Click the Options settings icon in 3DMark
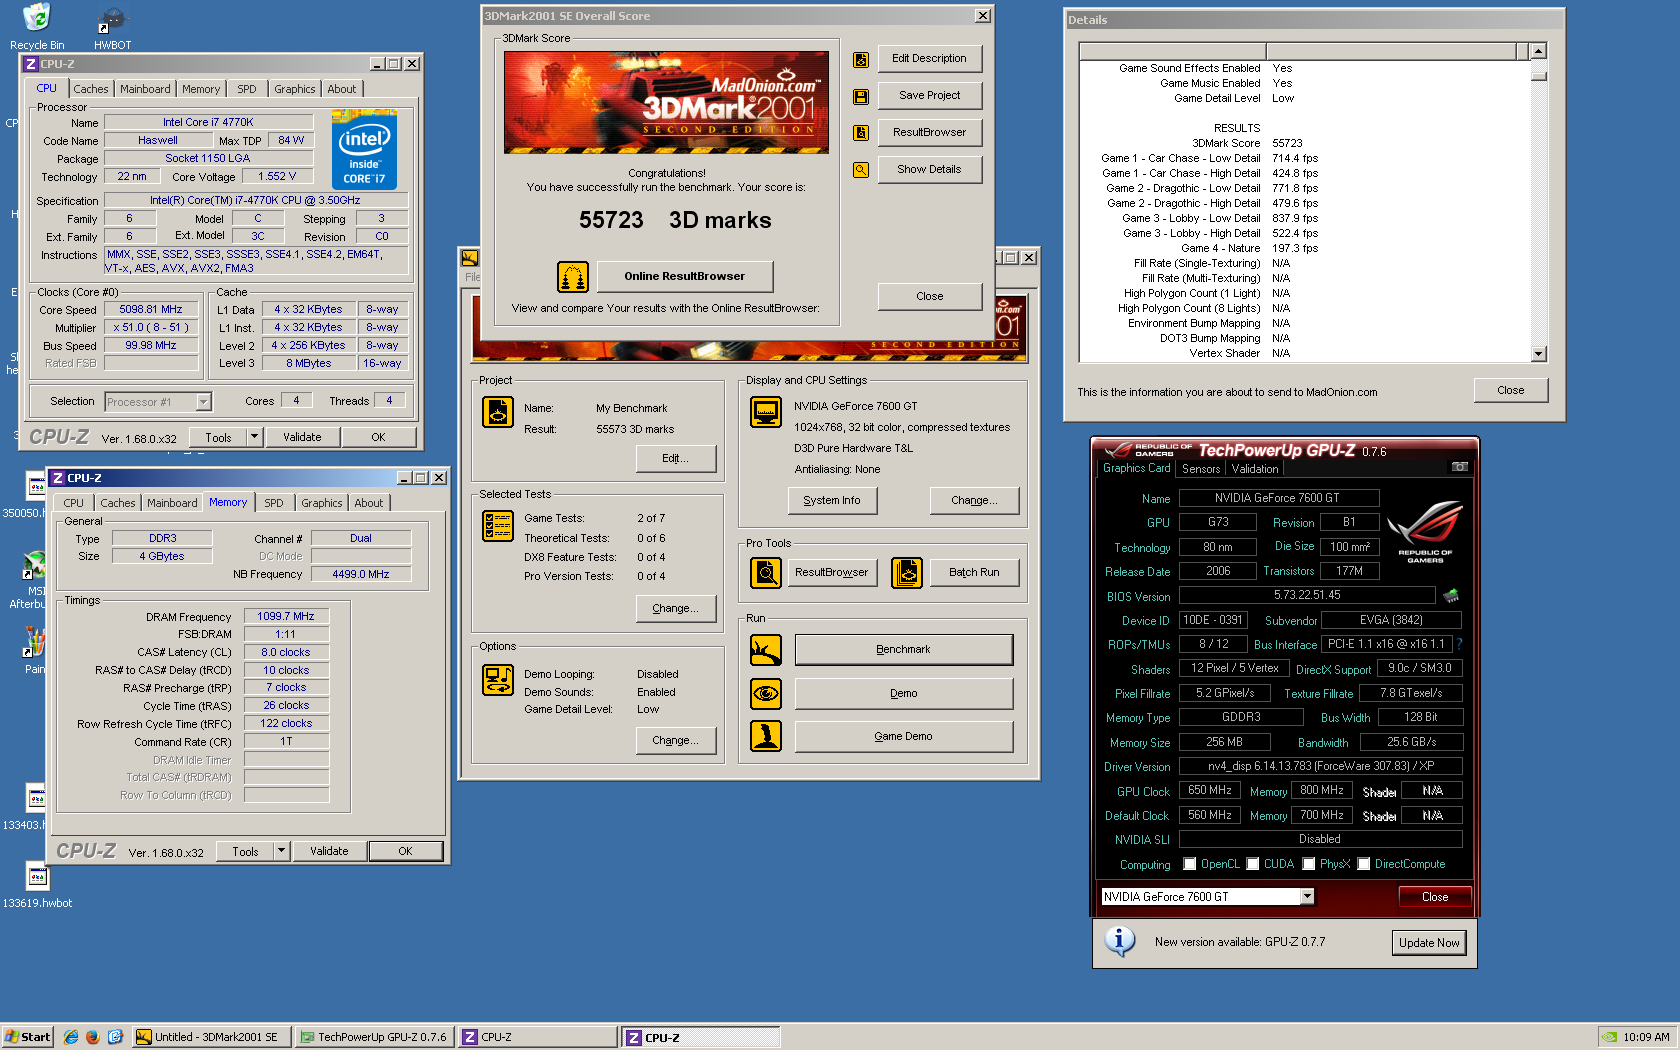The image size is (1680, 1050). point(498,680)
